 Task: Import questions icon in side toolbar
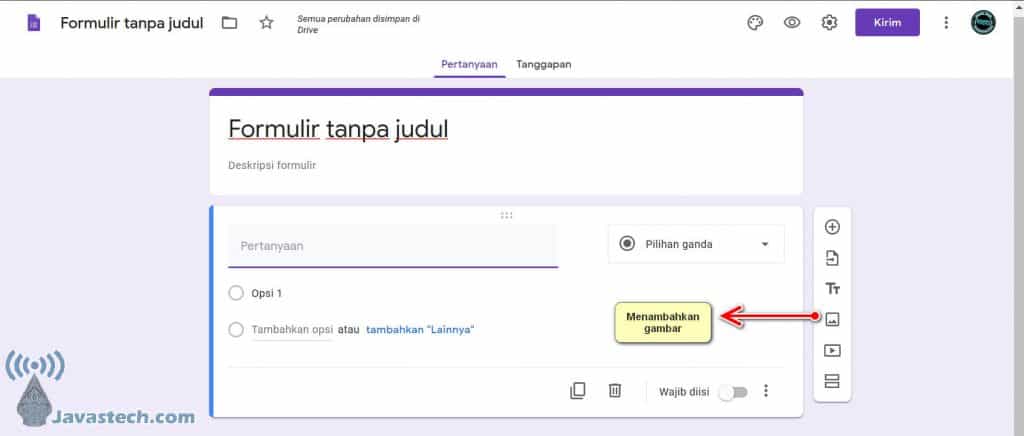coord(832,258)
